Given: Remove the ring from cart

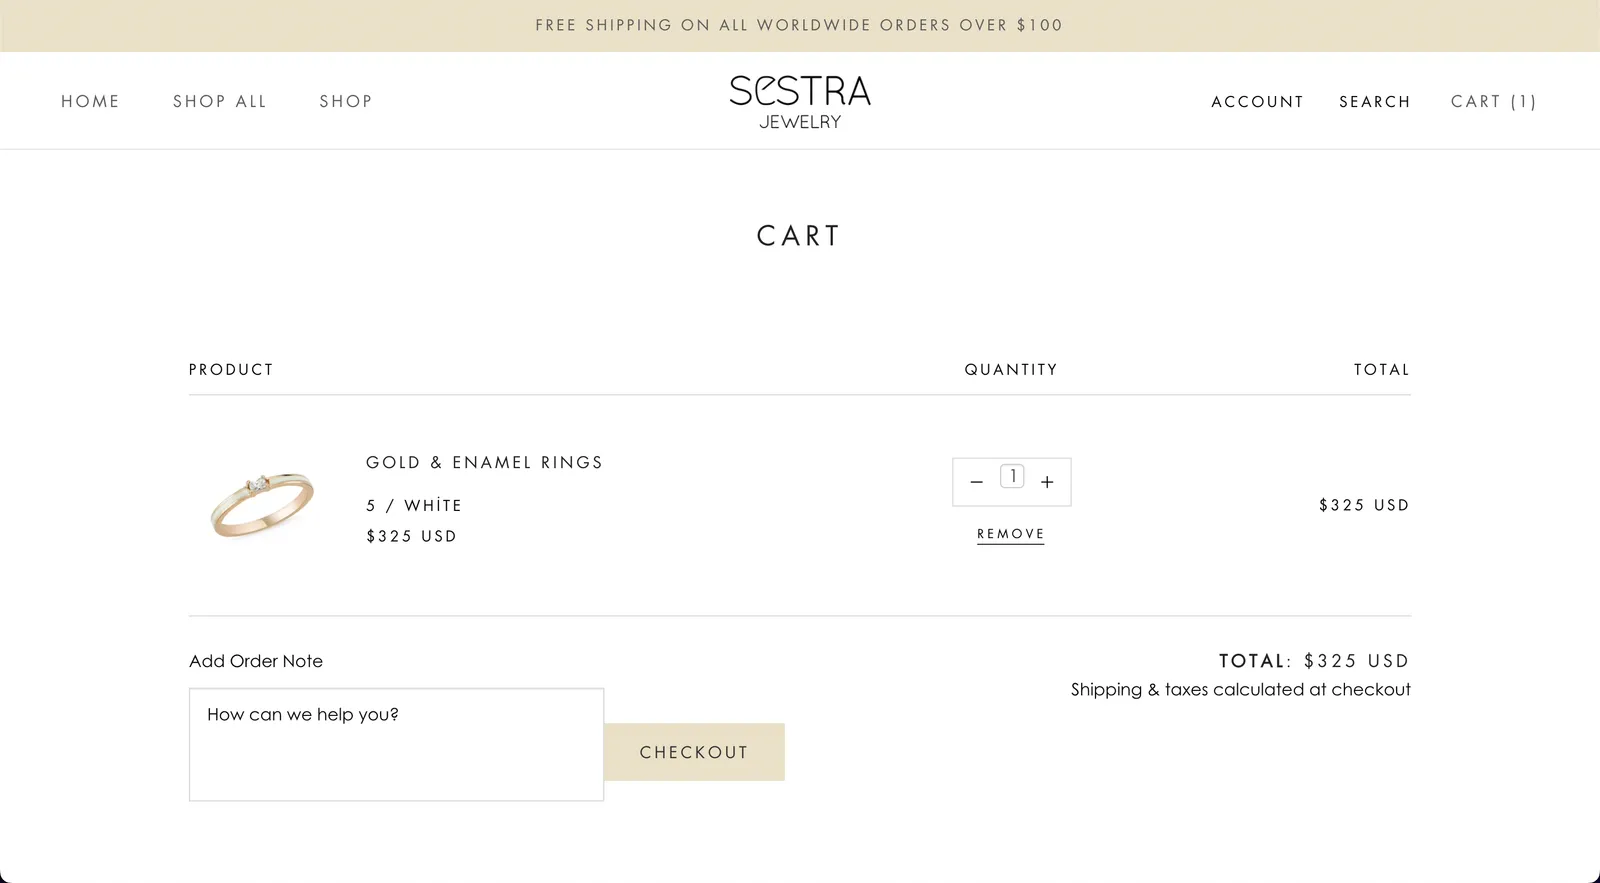Looking at the screenshot, I should 1010,534.
